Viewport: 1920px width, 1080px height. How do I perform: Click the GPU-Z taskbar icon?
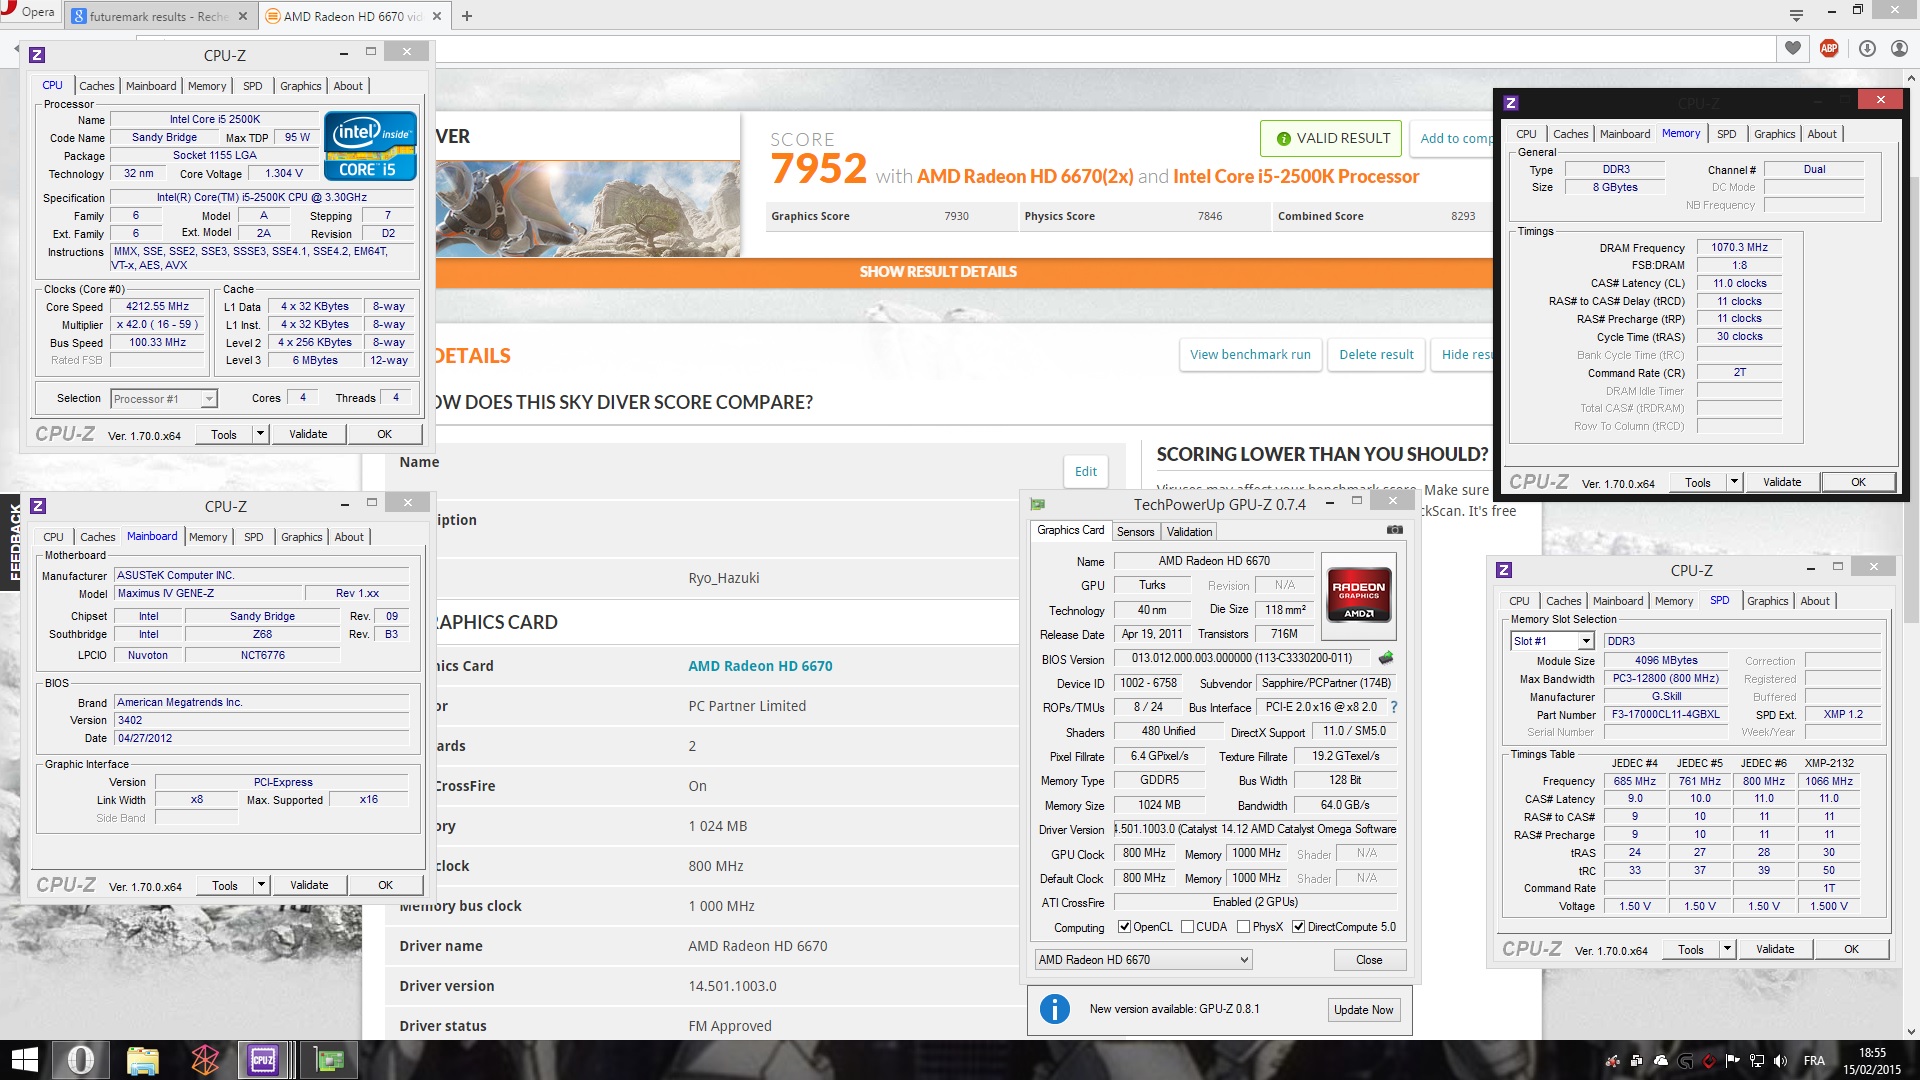pyautogui.click(x=329, y=1060)
